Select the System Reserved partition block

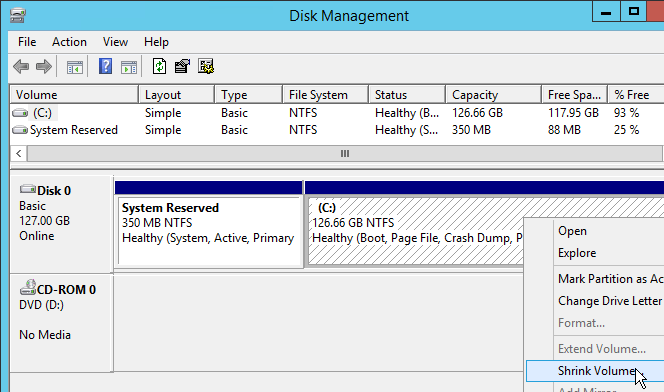point(209,231)
